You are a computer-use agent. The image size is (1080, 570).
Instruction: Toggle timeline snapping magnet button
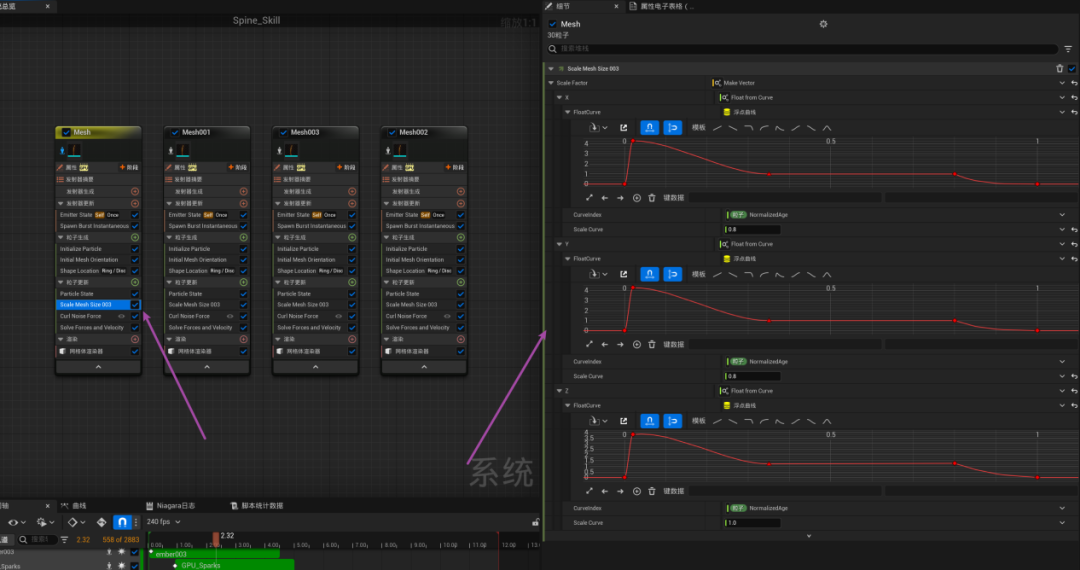pos(122,522)
